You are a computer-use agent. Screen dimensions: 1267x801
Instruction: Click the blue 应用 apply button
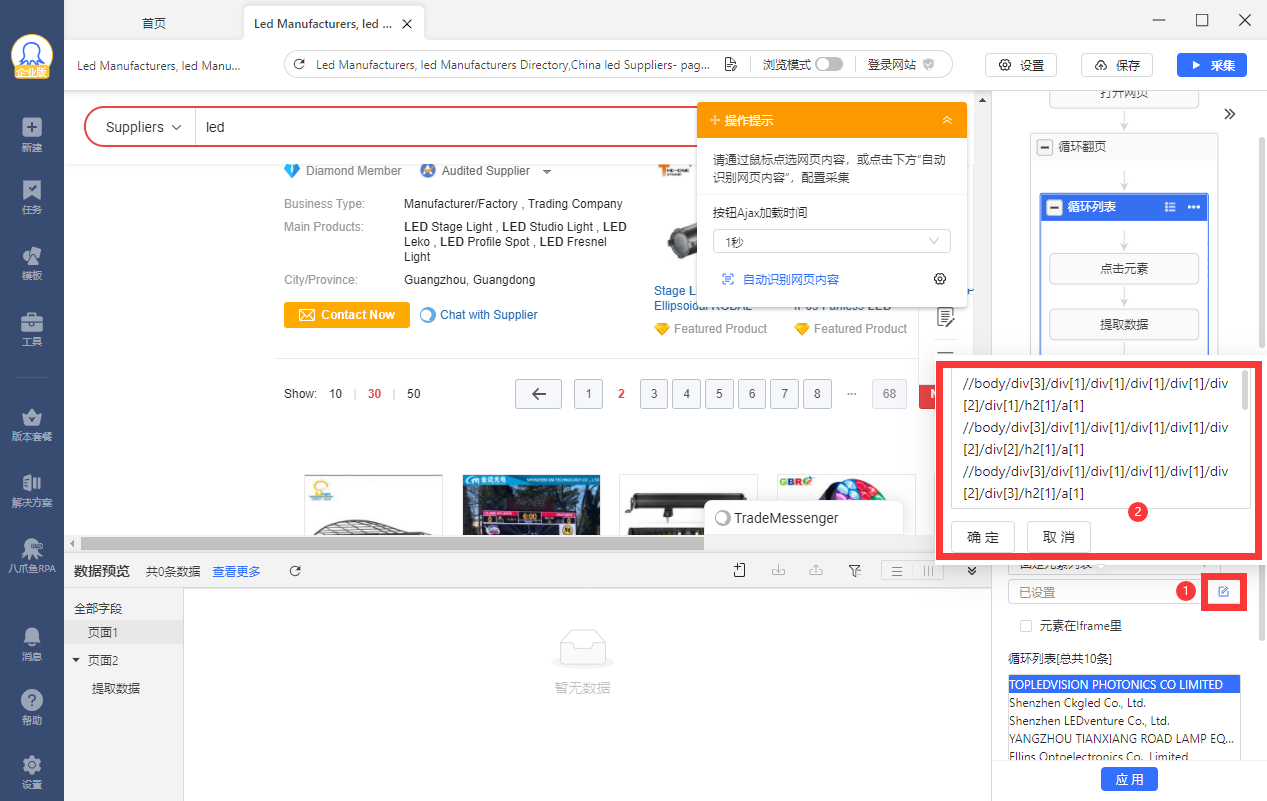(x=1129, y=779)
